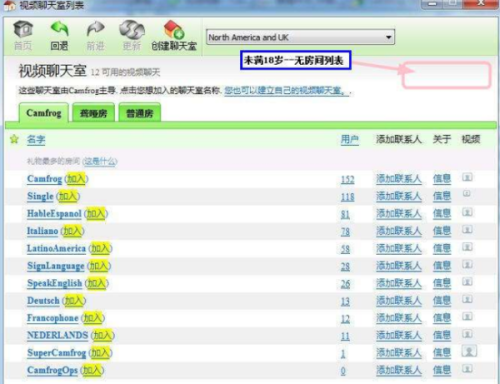Viewport: 500px width, 384px height.
Task: Click the video icon in SuperCamfrog row
Action: 469,351
